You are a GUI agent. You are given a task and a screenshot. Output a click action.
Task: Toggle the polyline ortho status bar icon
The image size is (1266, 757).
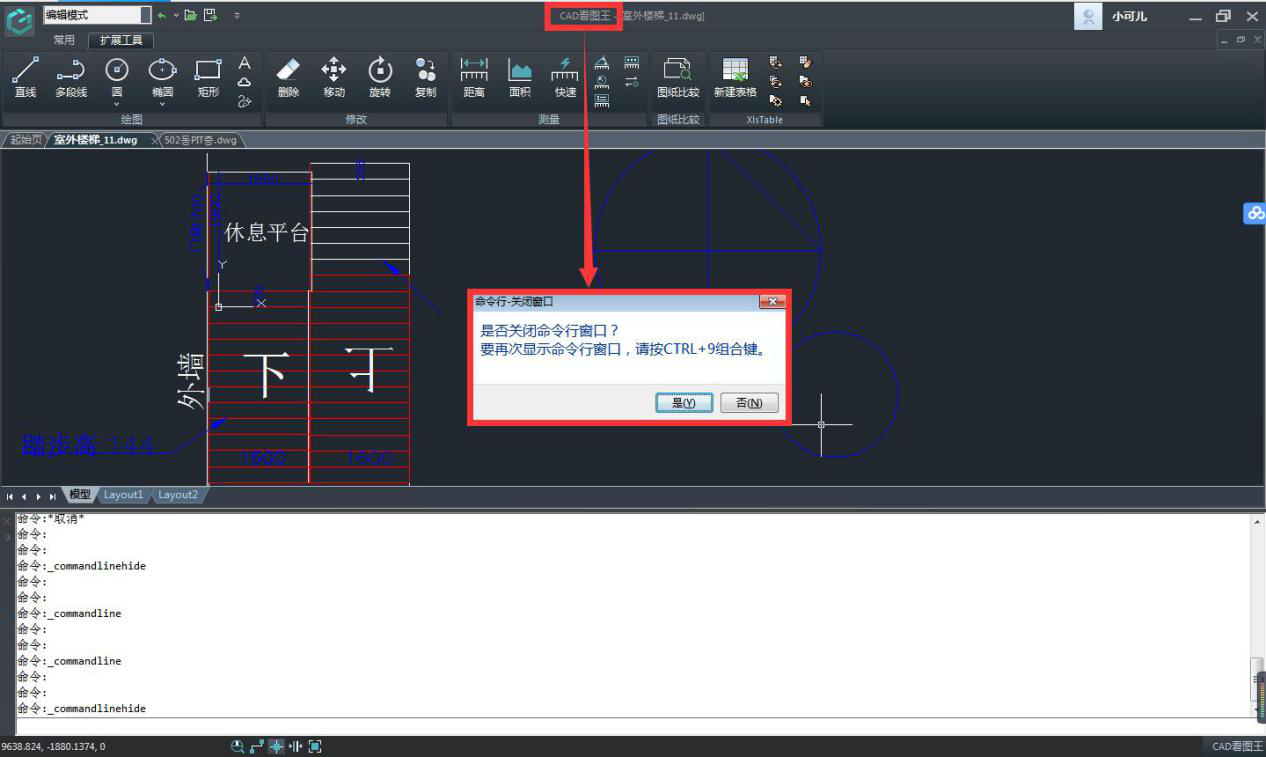click(257, 746)
